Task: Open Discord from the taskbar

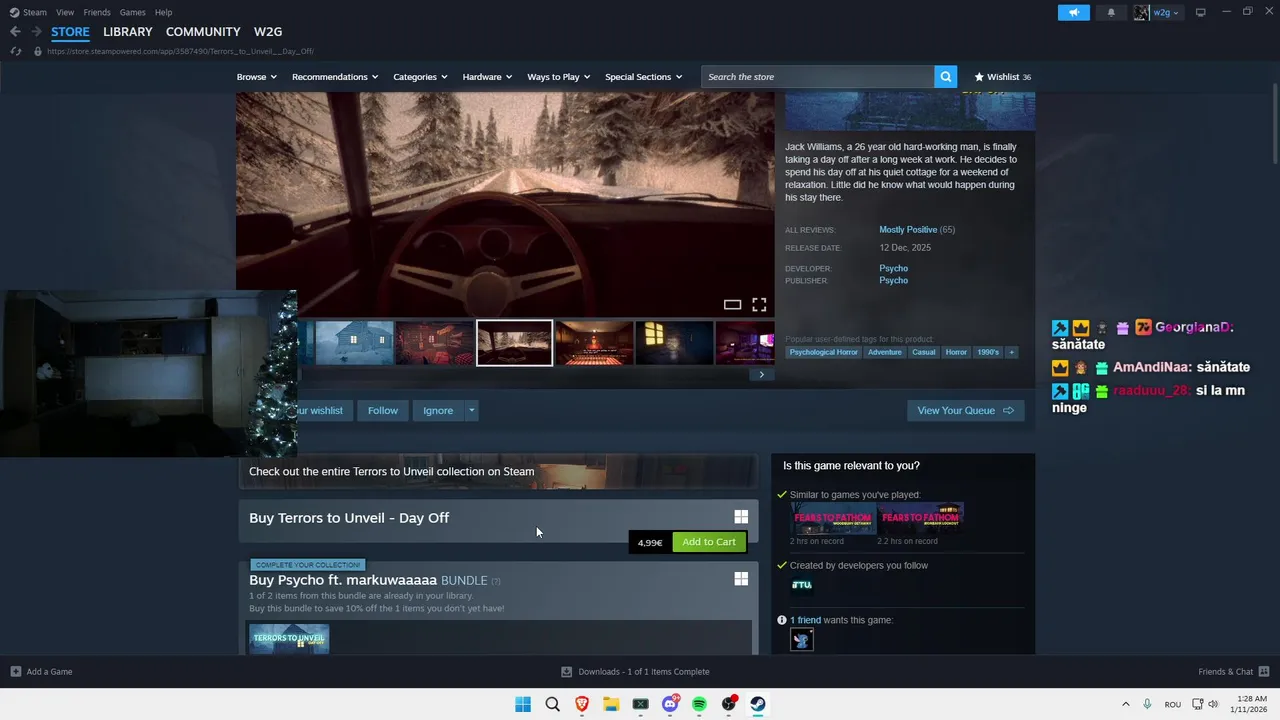Action: [670, 704]
